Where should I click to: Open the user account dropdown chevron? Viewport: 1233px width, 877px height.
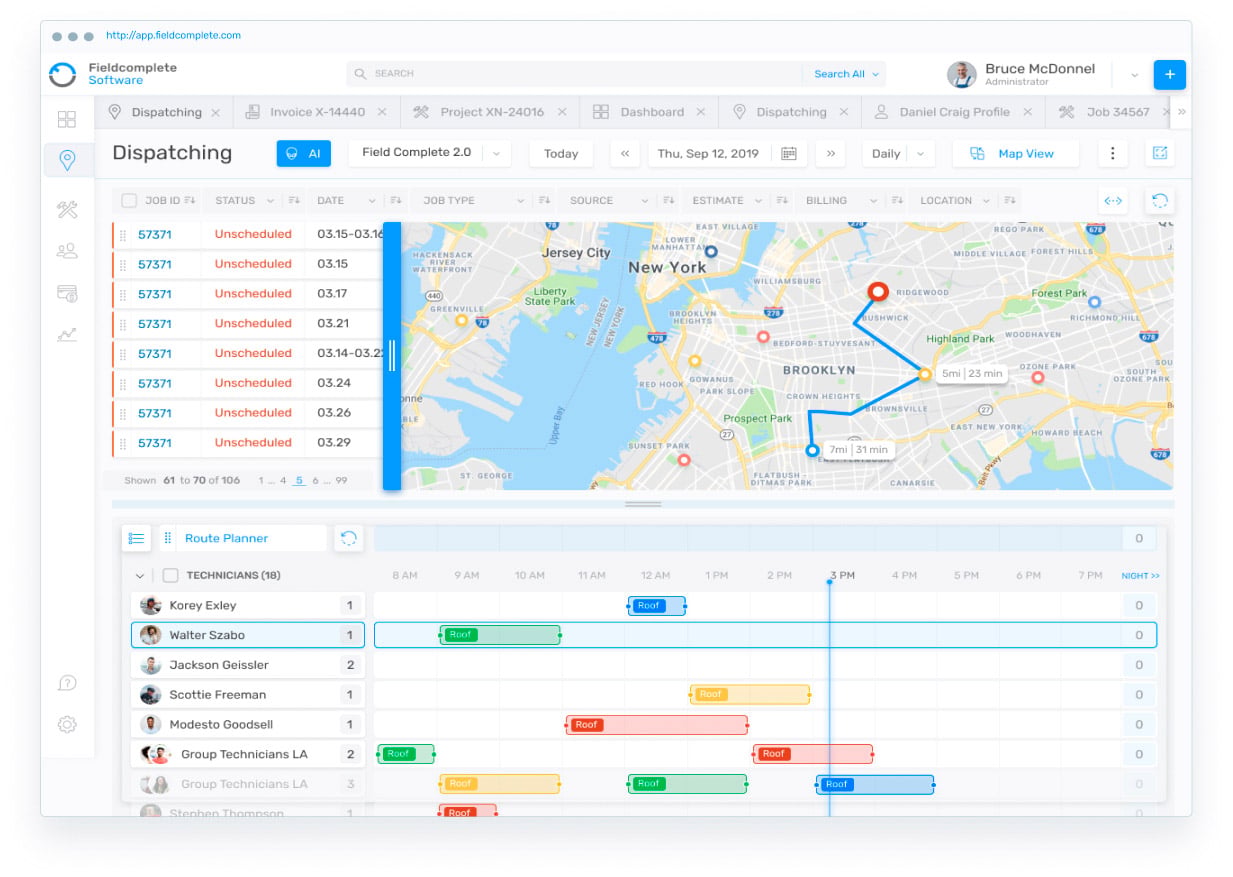1134,75
